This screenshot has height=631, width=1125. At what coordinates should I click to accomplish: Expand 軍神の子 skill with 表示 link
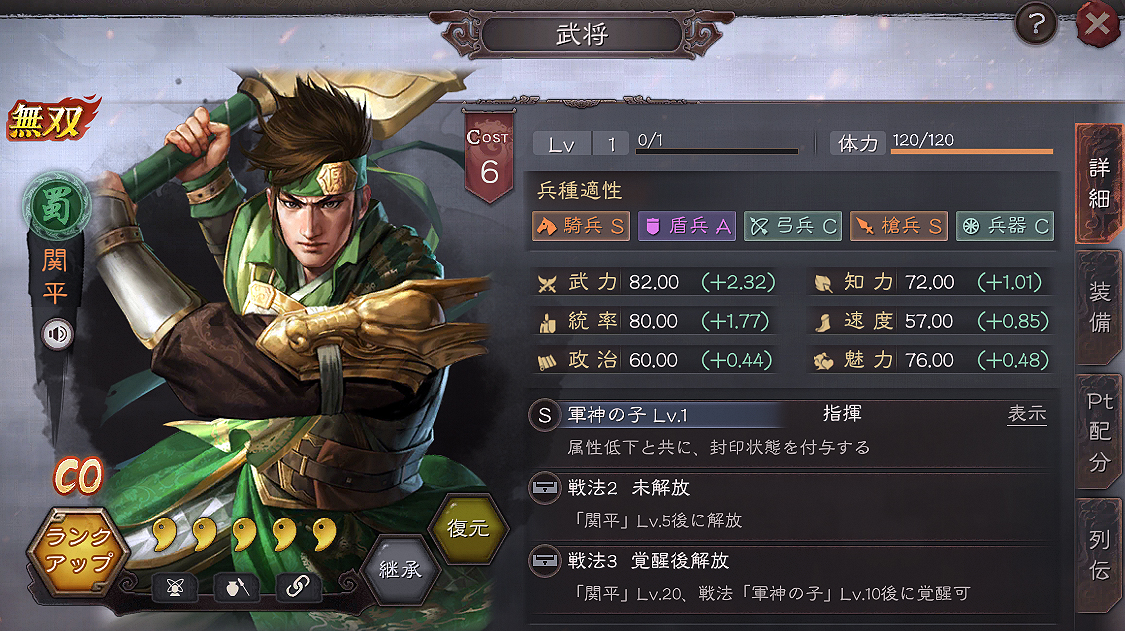click(1027, 413)
